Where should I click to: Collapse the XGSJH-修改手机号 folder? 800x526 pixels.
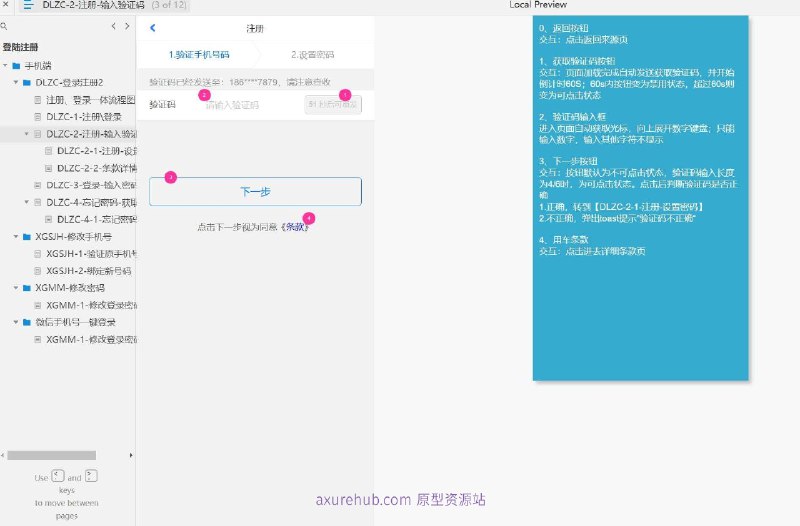(16, 237)
